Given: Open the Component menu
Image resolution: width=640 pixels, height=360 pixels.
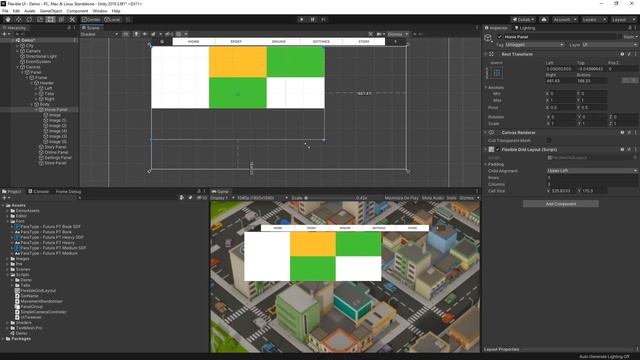Looking at the screenshot, I should tap(77, 11).
